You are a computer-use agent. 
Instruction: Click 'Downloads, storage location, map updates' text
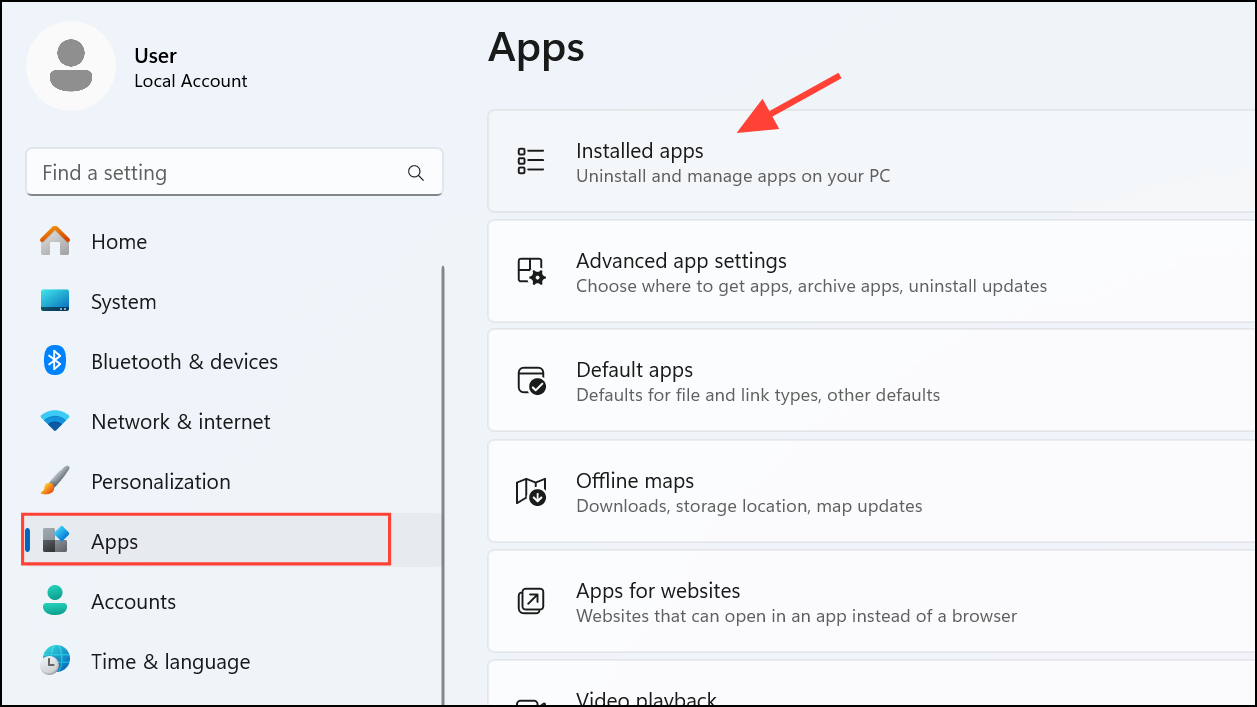(749, 506)
